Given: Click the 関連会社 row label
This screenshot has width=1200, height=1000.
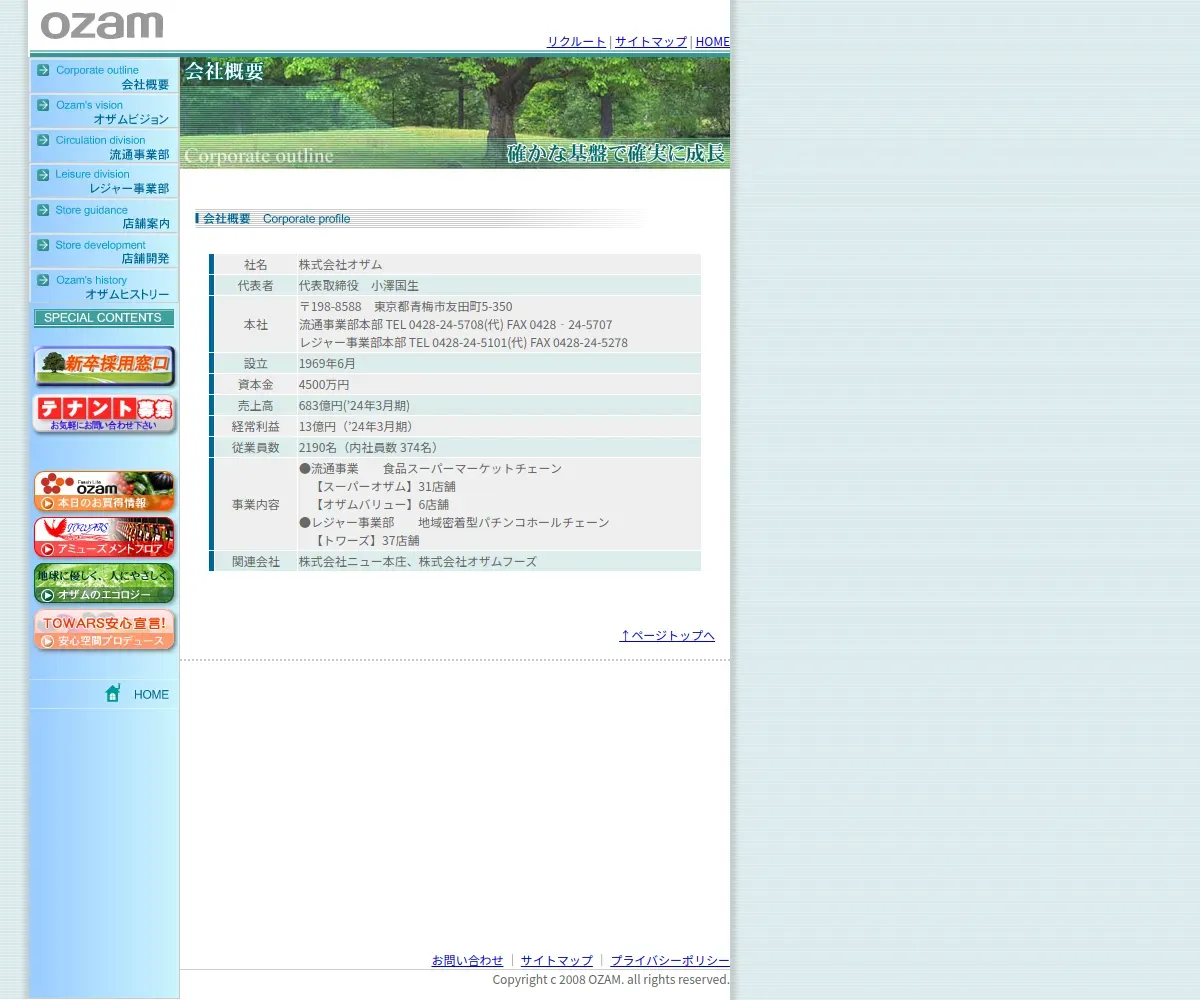Looking at the screenshot, I should [256, 562].
